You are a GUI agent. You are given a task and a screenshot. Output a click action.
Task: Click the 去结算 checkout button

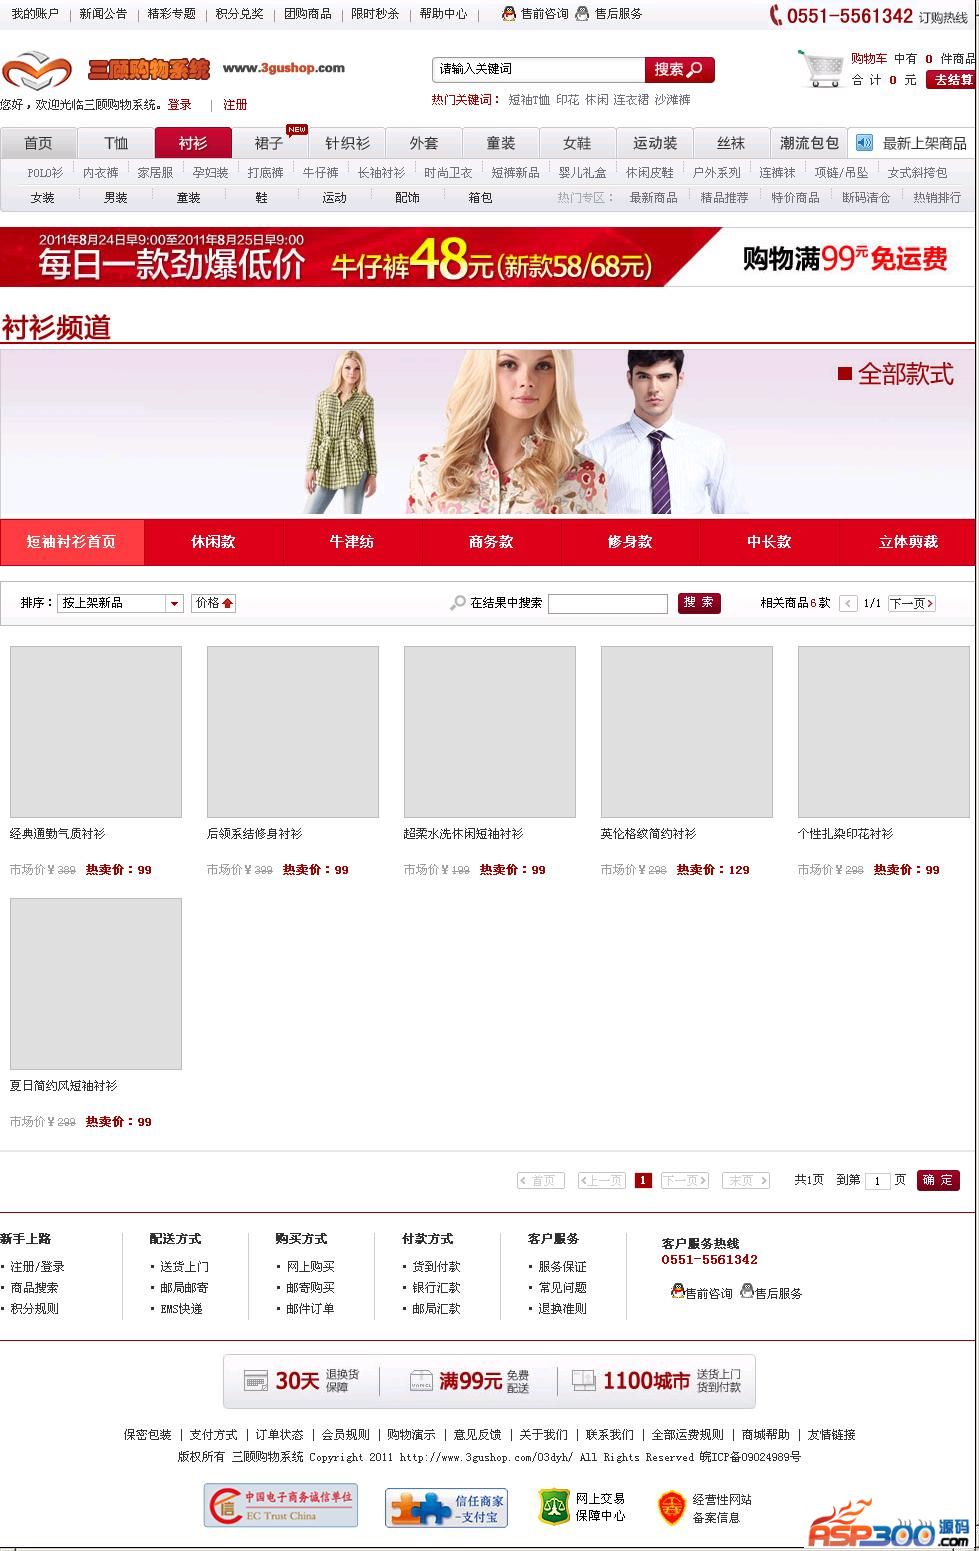tap(951, 80)
